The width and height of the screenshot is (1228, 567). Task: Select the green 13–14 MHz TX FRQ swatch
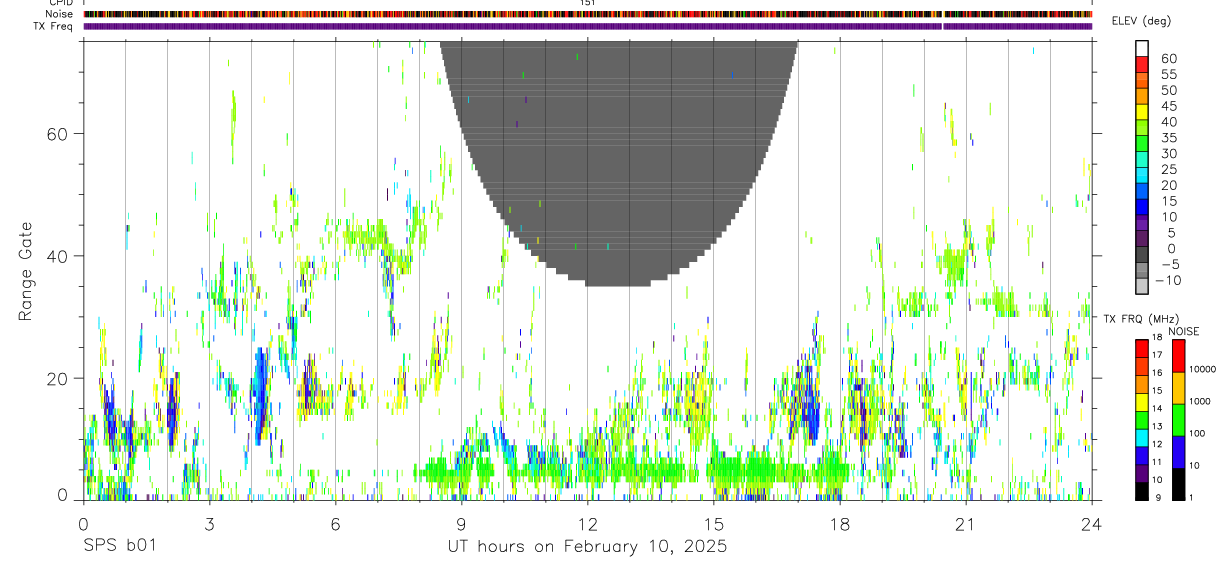click(1142, 419)
